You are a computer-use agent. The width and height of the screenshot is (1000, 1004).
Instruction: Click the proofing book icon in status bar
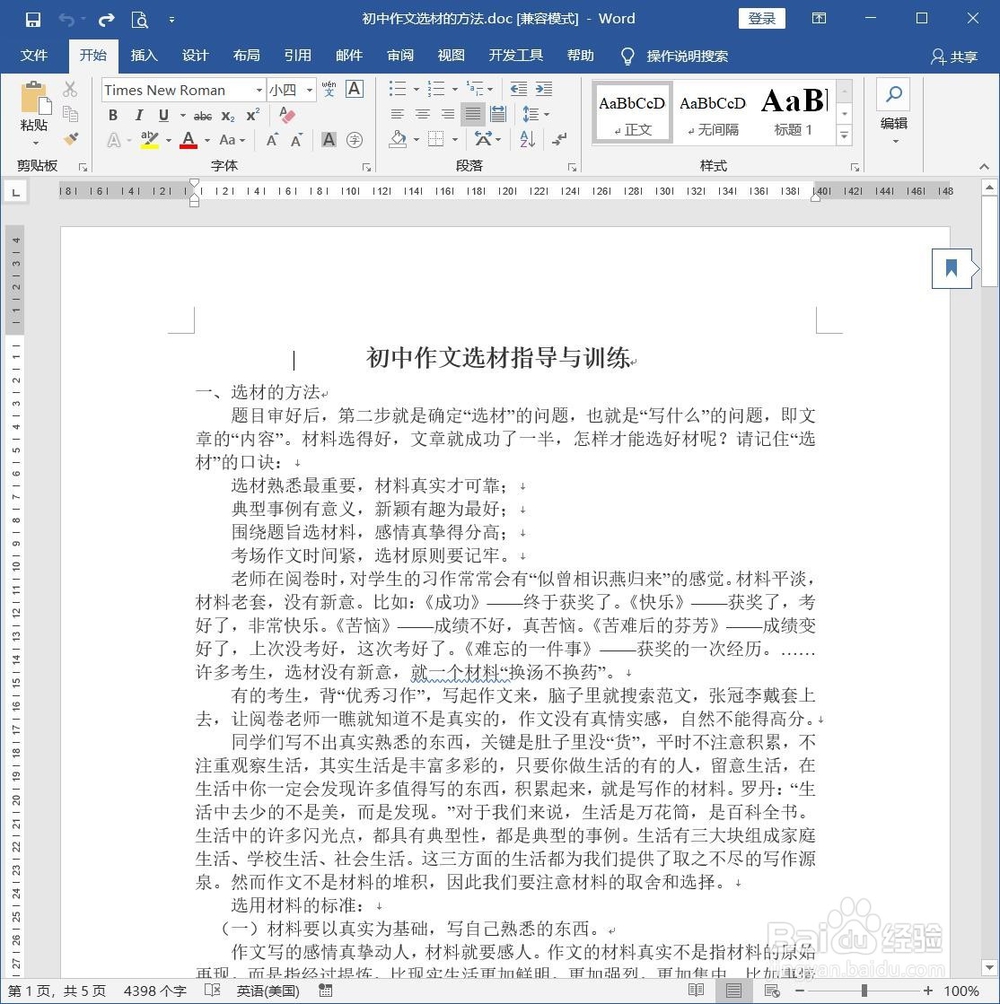213,991
